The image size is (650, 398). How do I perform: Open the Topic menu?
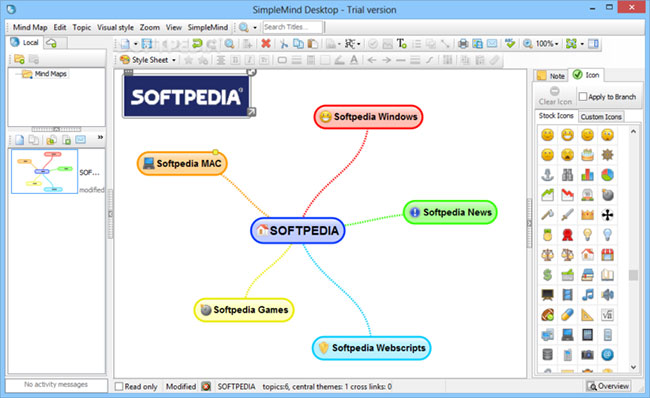pos(82,27)
